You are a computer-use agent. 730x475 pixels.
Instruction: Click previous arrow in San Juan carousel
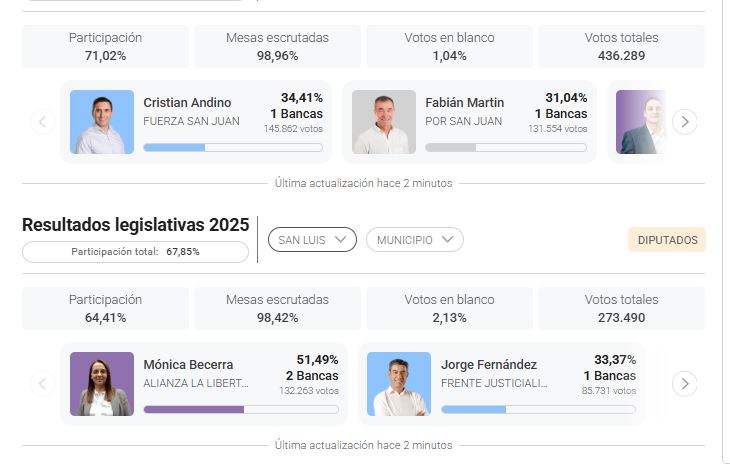42,122
